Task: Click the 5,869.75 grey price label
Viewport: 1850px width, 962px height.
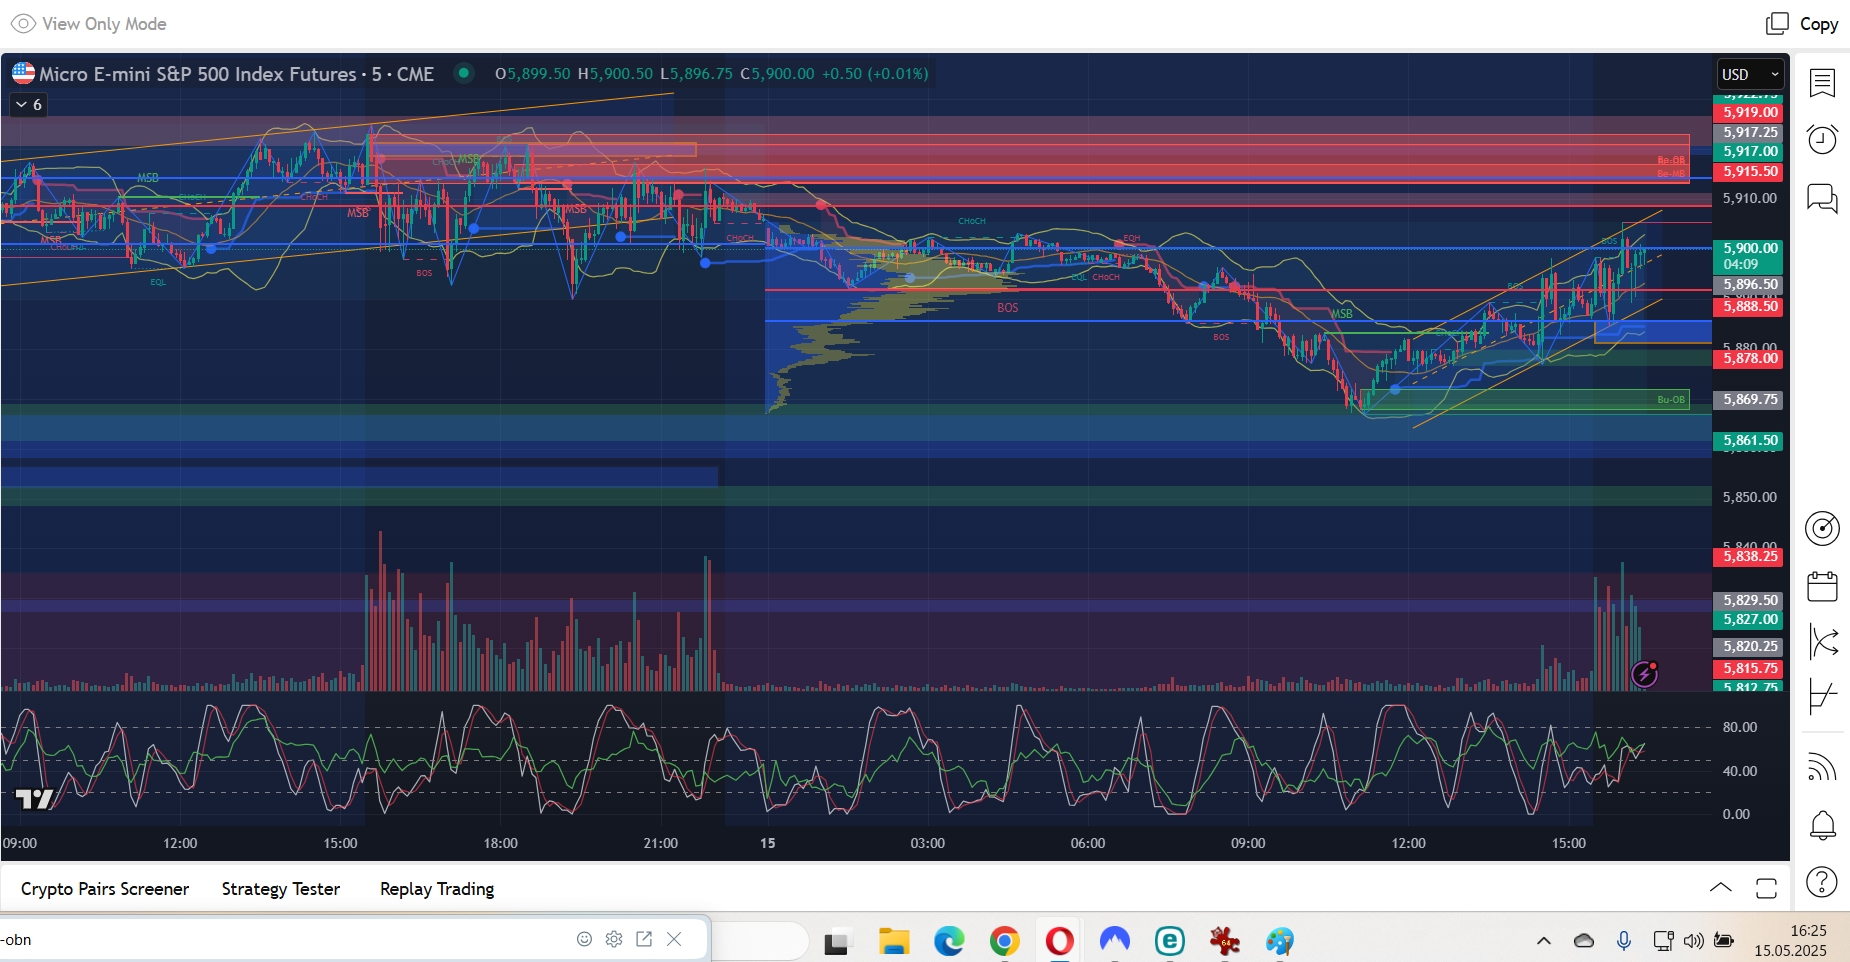Action: point(1750,399)
